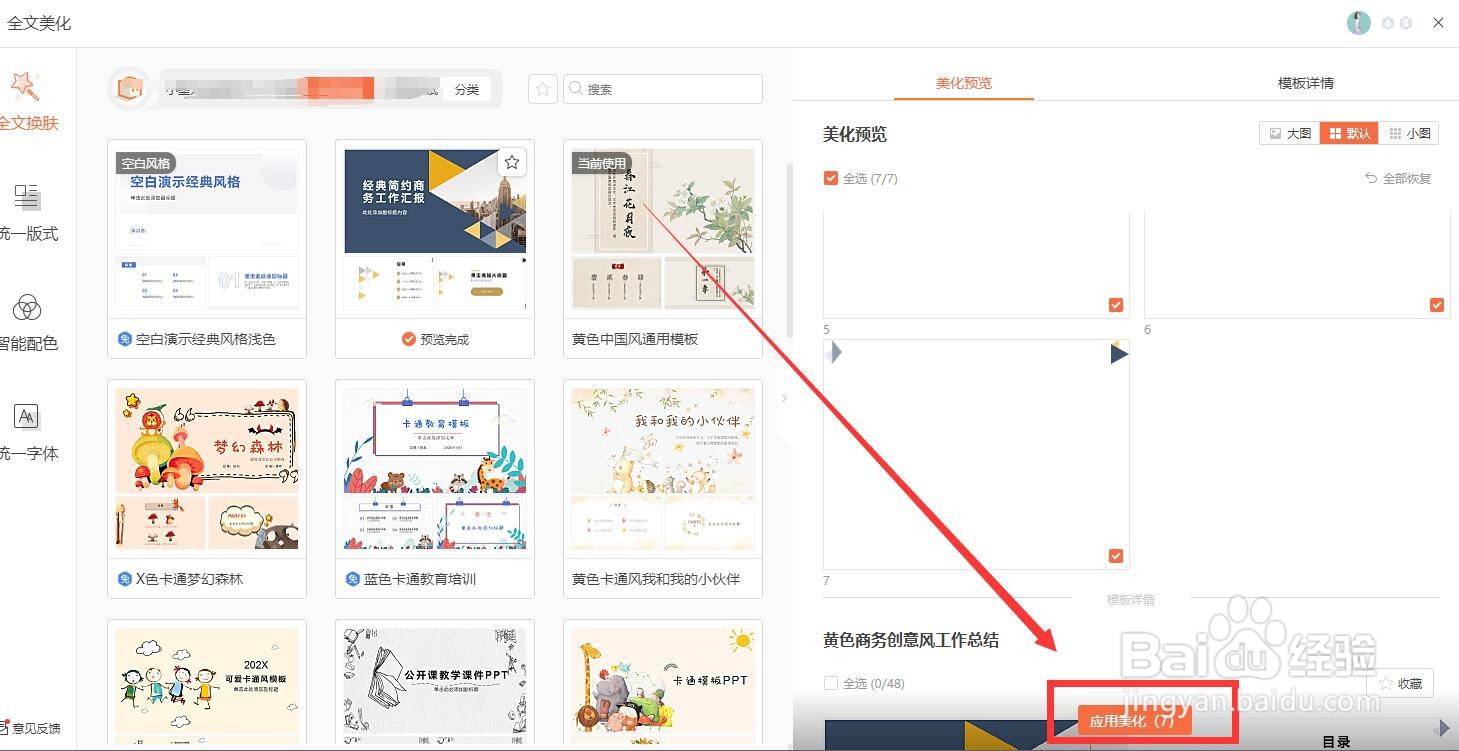Select the 蓝色卡通教育培训 template thumbnail
Viewport: 1459px width, 751px height.
click(435, 469)
